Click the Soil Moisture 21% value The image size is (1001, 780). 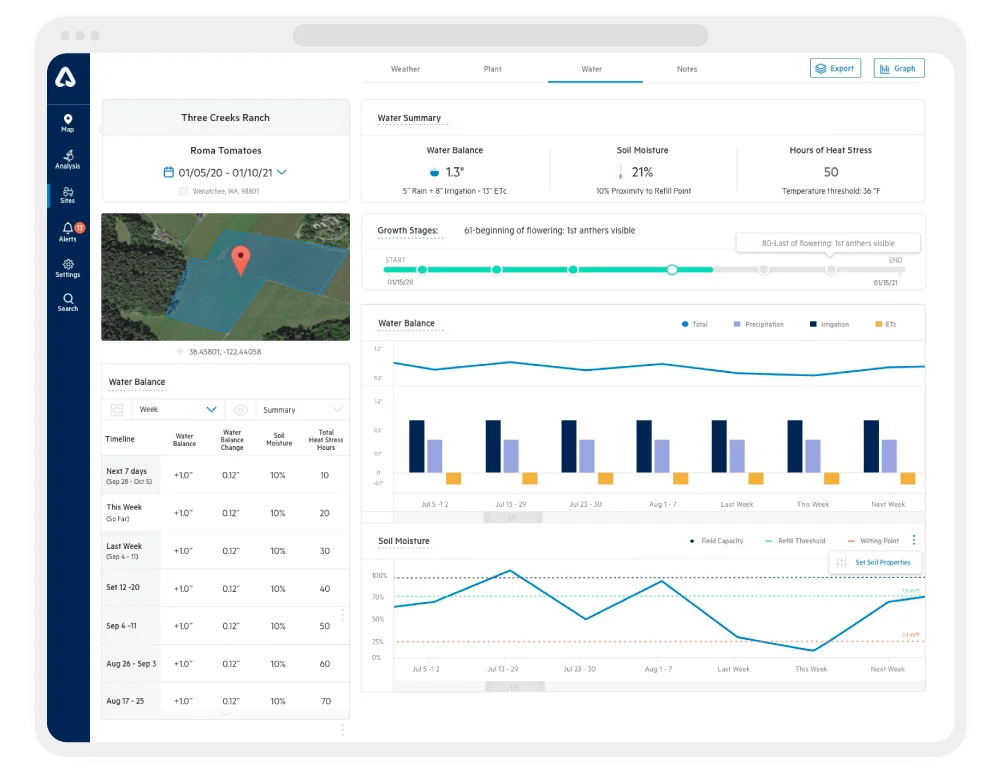(x=642, y=172)
